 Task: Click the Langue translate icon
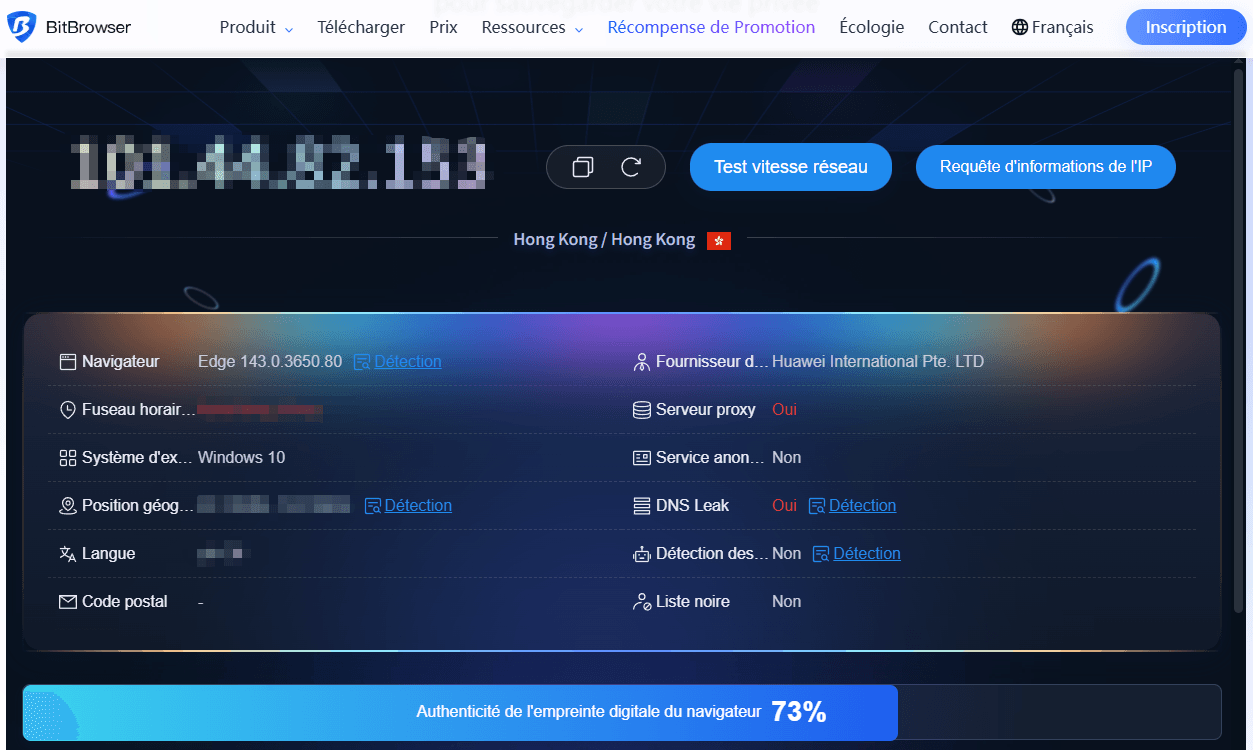coord(68,554)
